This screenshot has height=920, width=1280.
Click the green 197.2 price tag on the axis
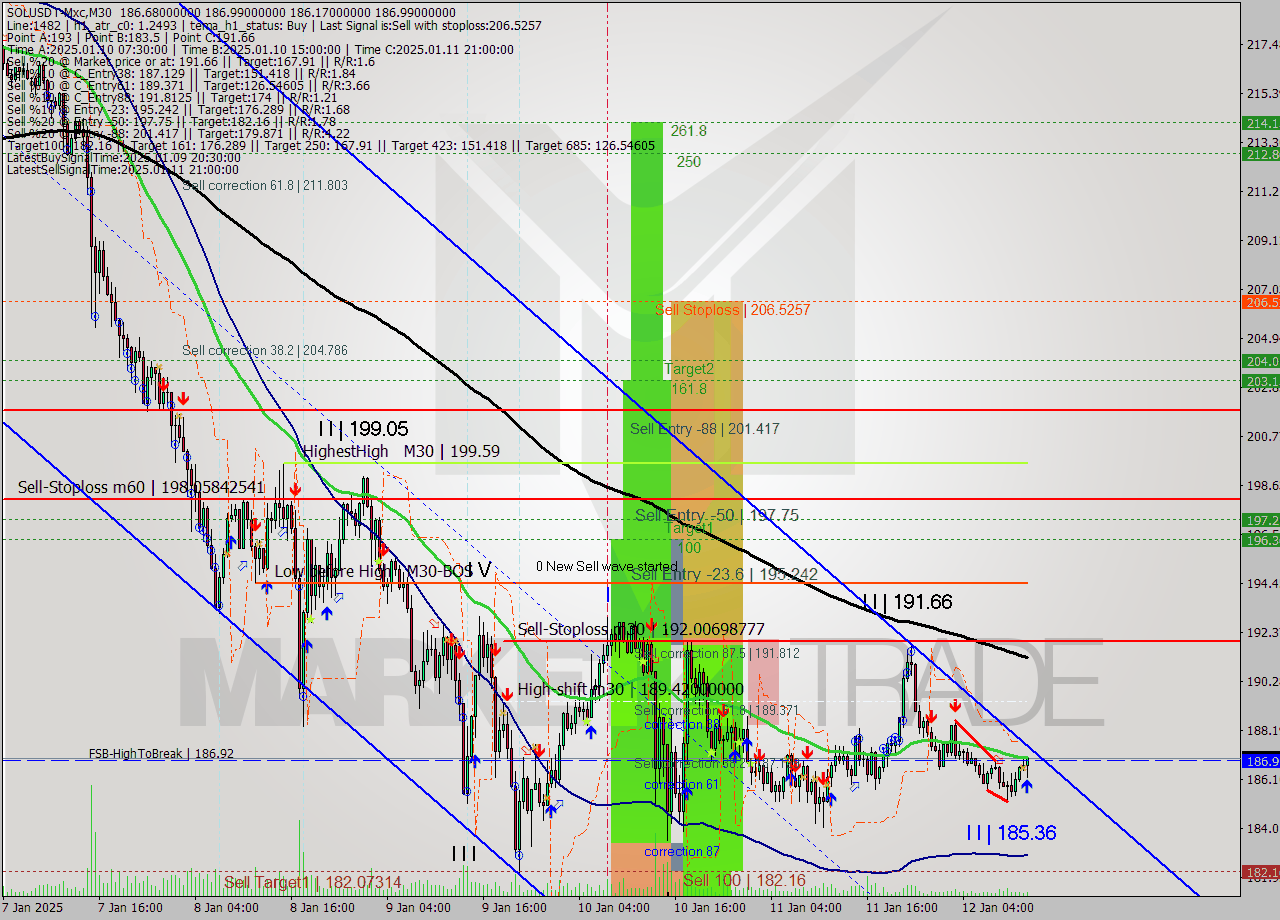[1260, 520]
